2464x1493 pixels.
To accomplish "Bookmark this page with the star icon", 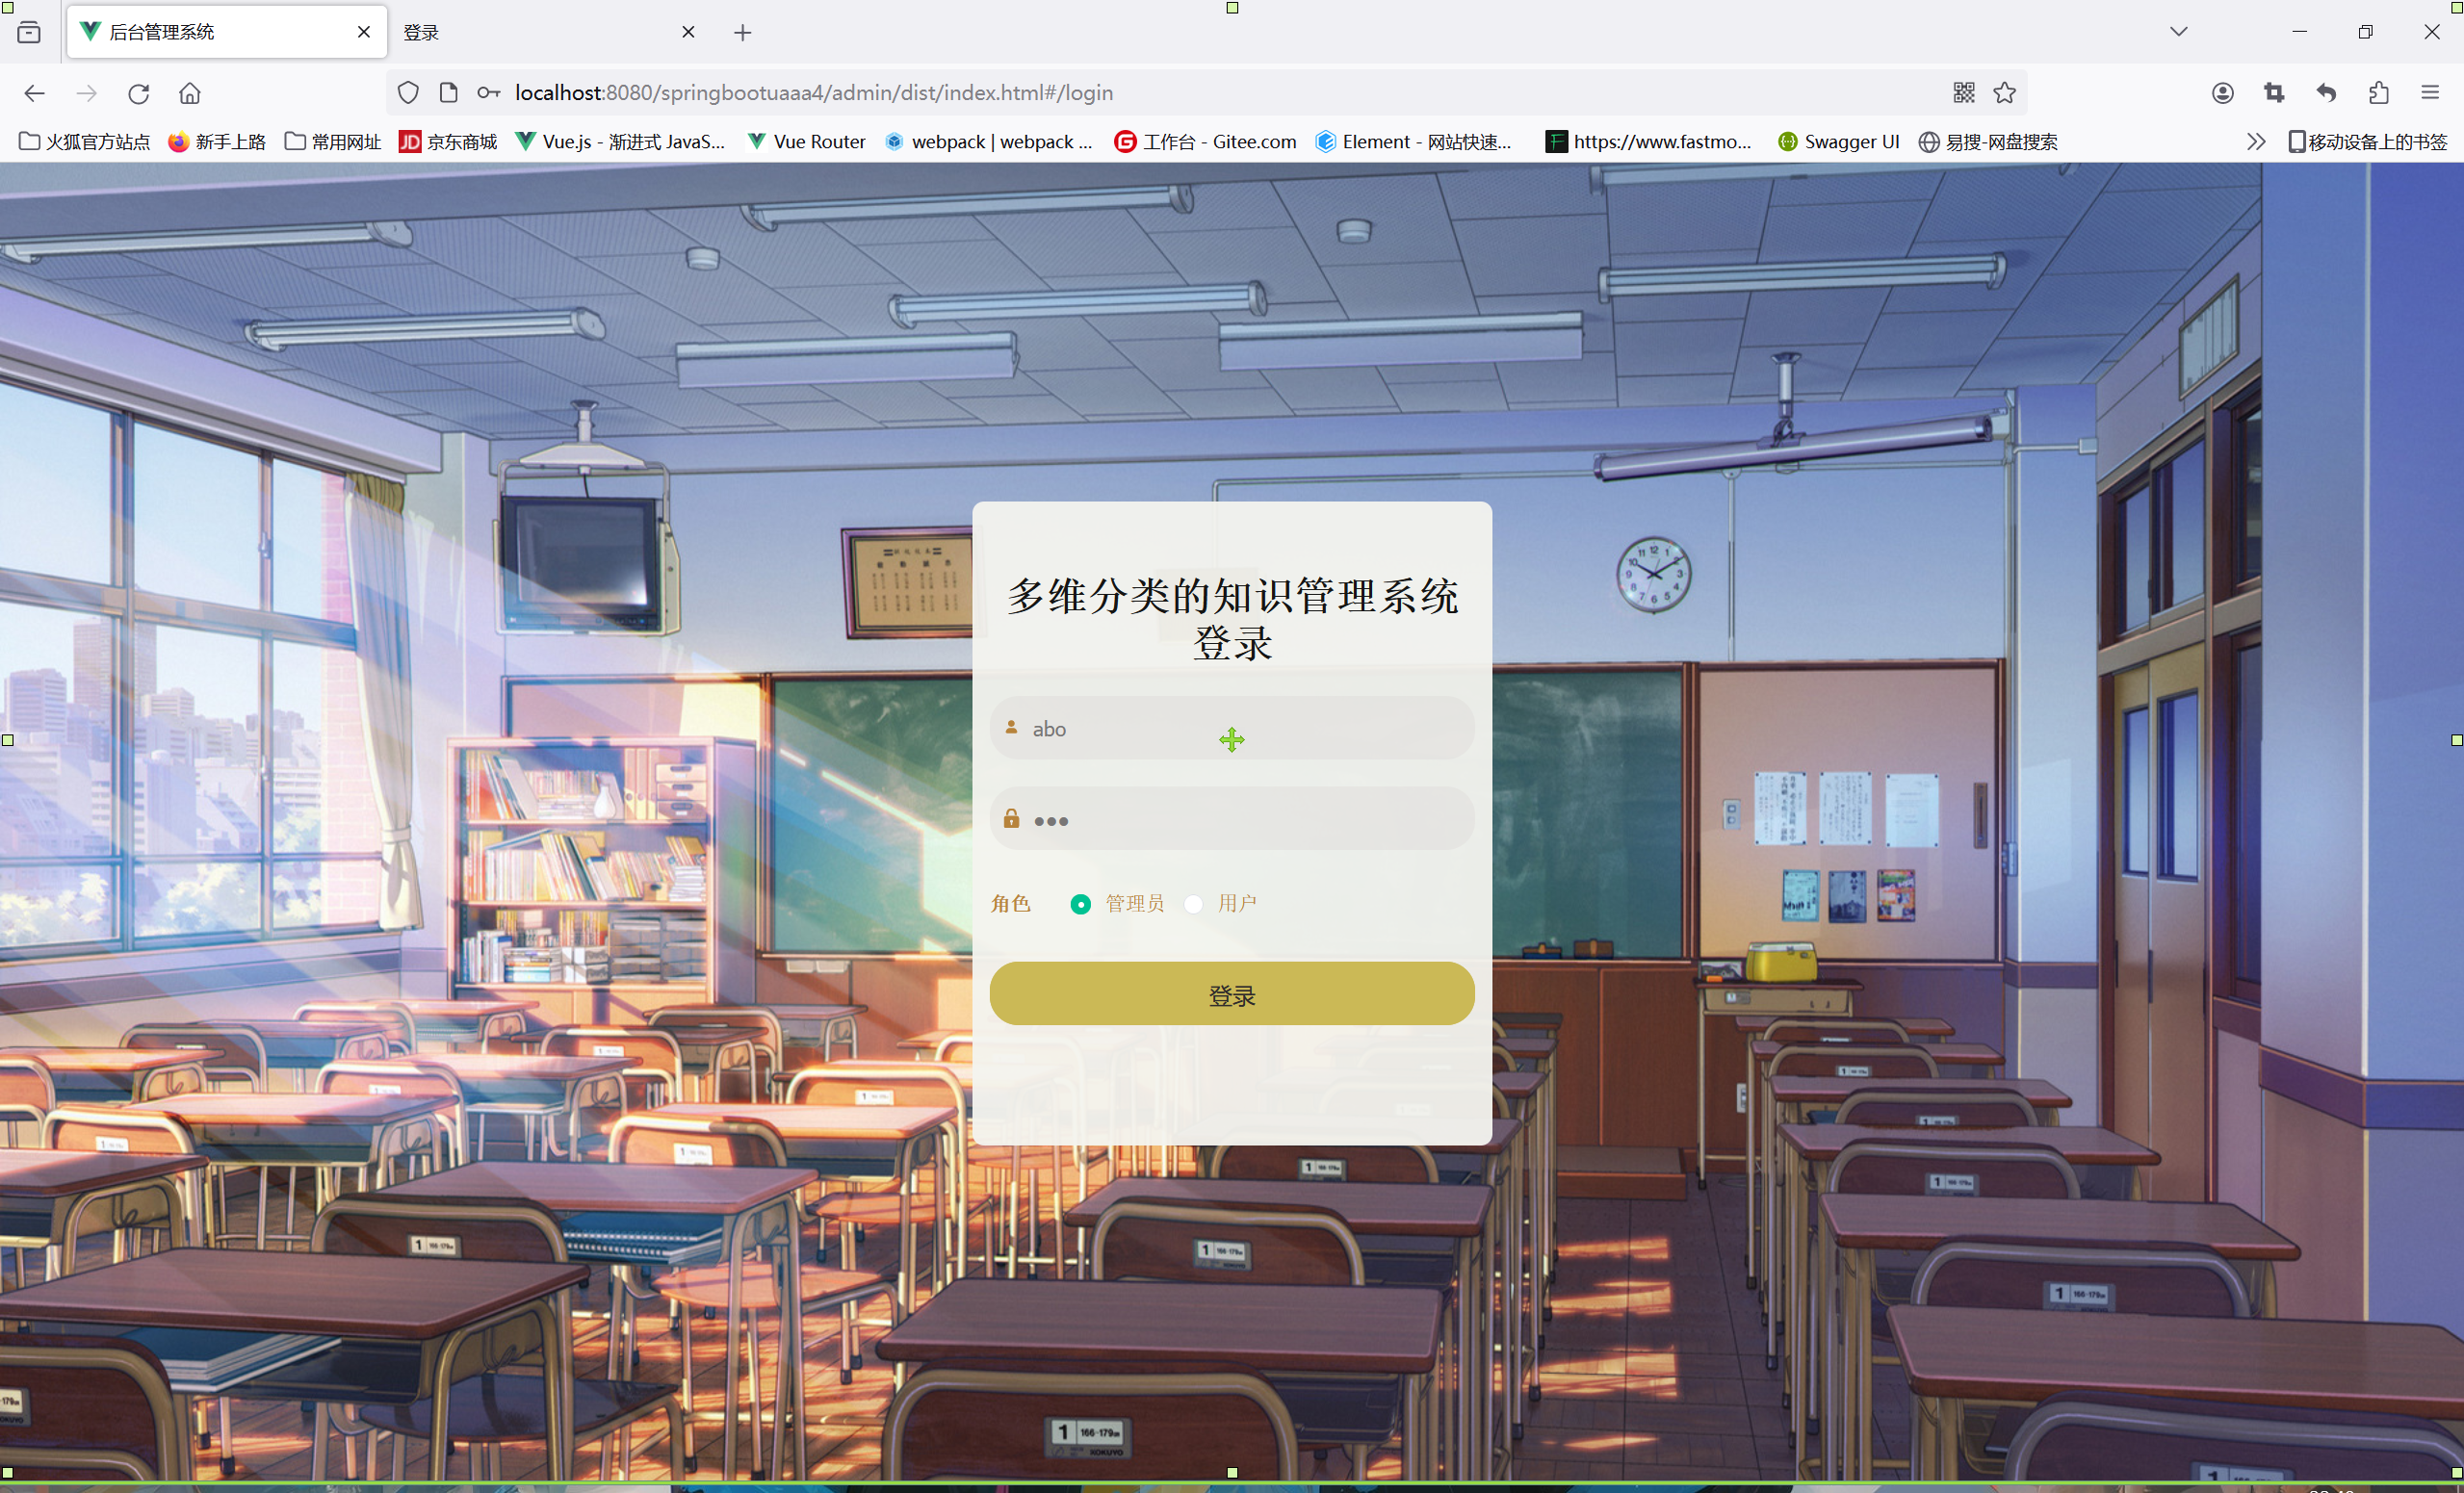I will pos(2004,93).
